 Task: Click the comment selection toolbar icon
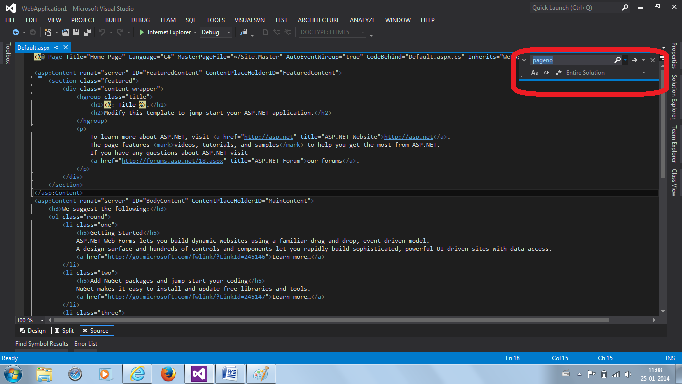276,32
